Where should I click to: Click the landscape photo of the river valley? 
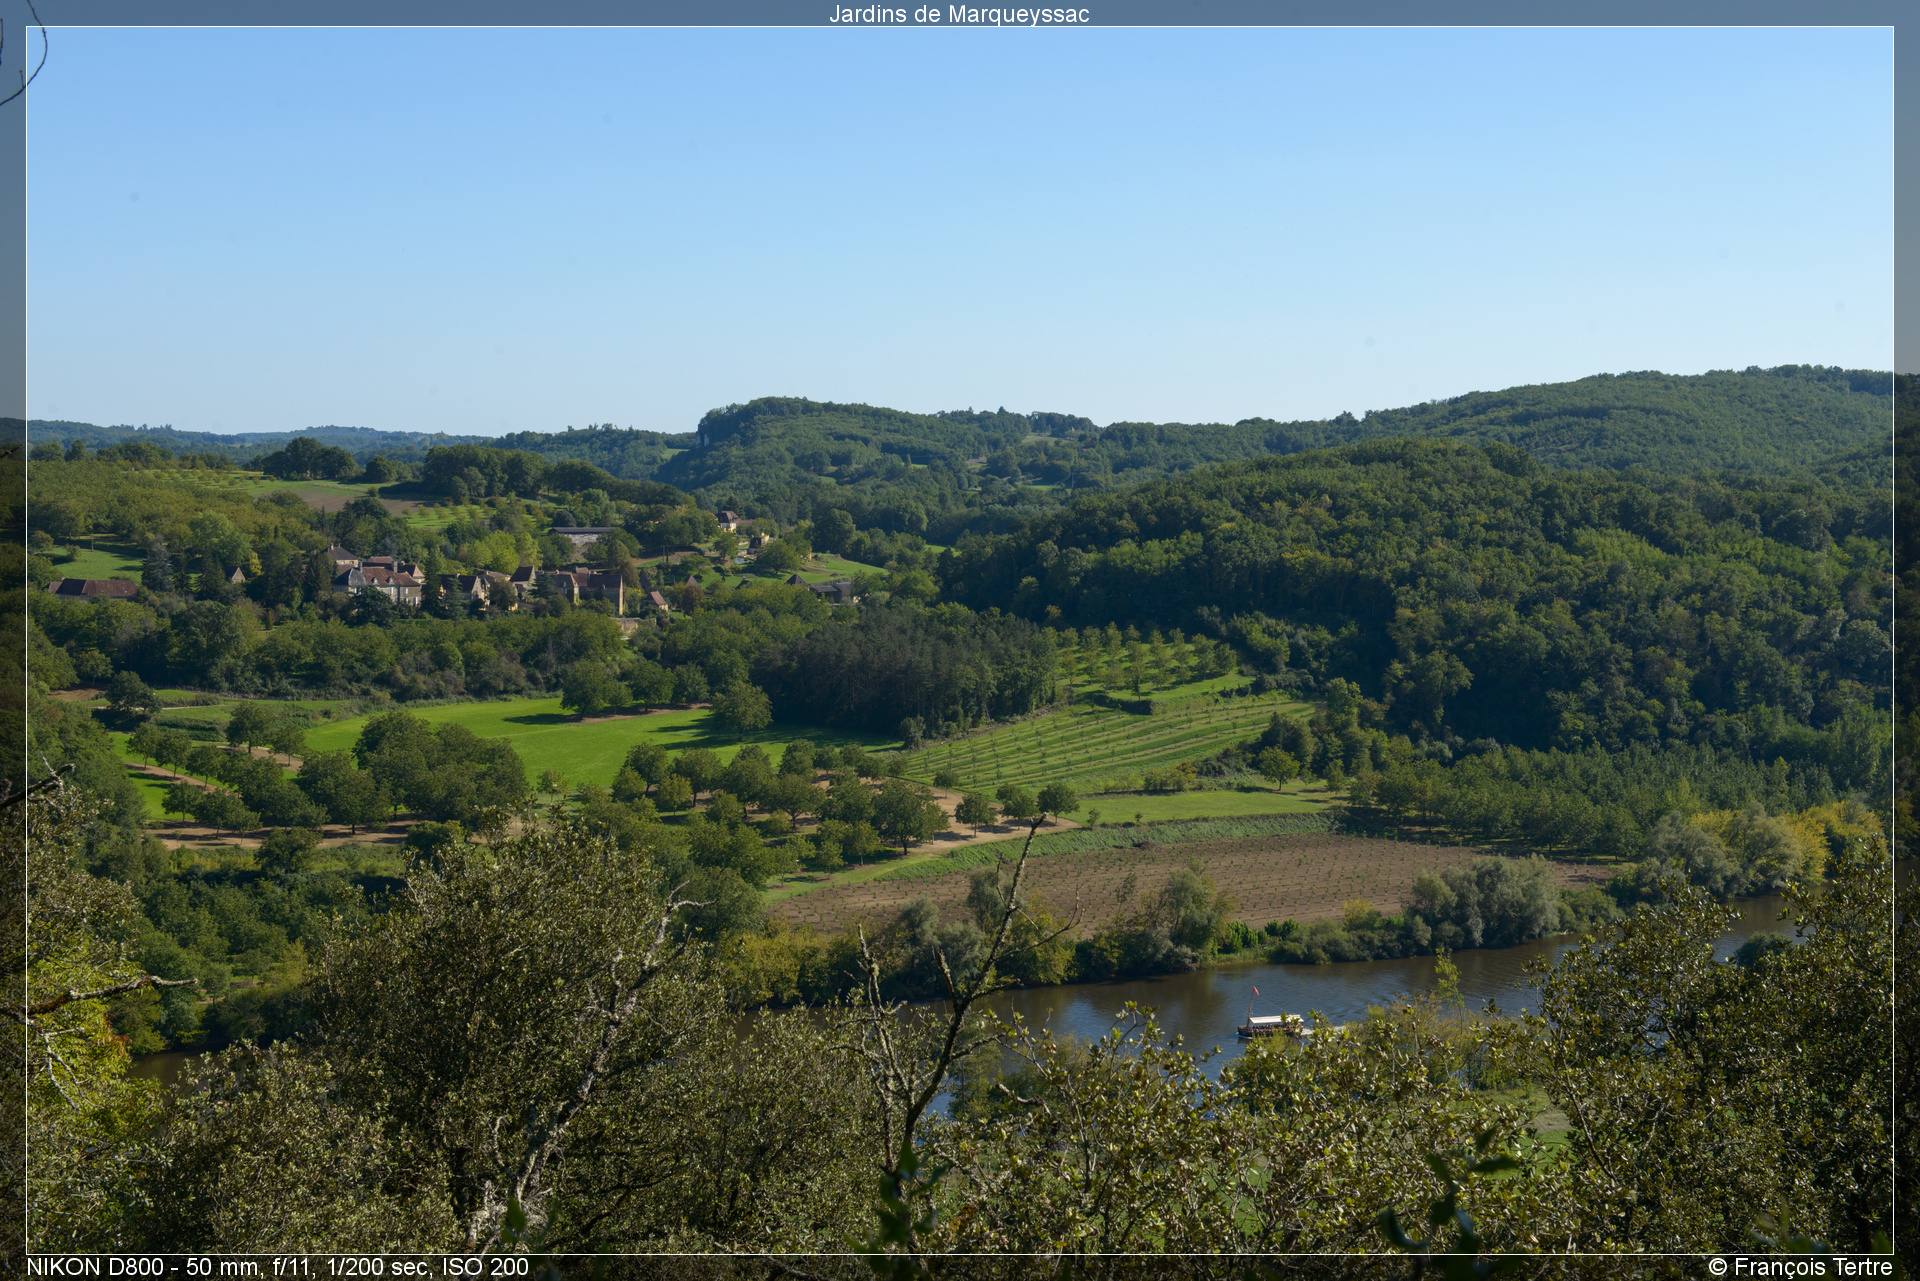[x=960, y=640]
